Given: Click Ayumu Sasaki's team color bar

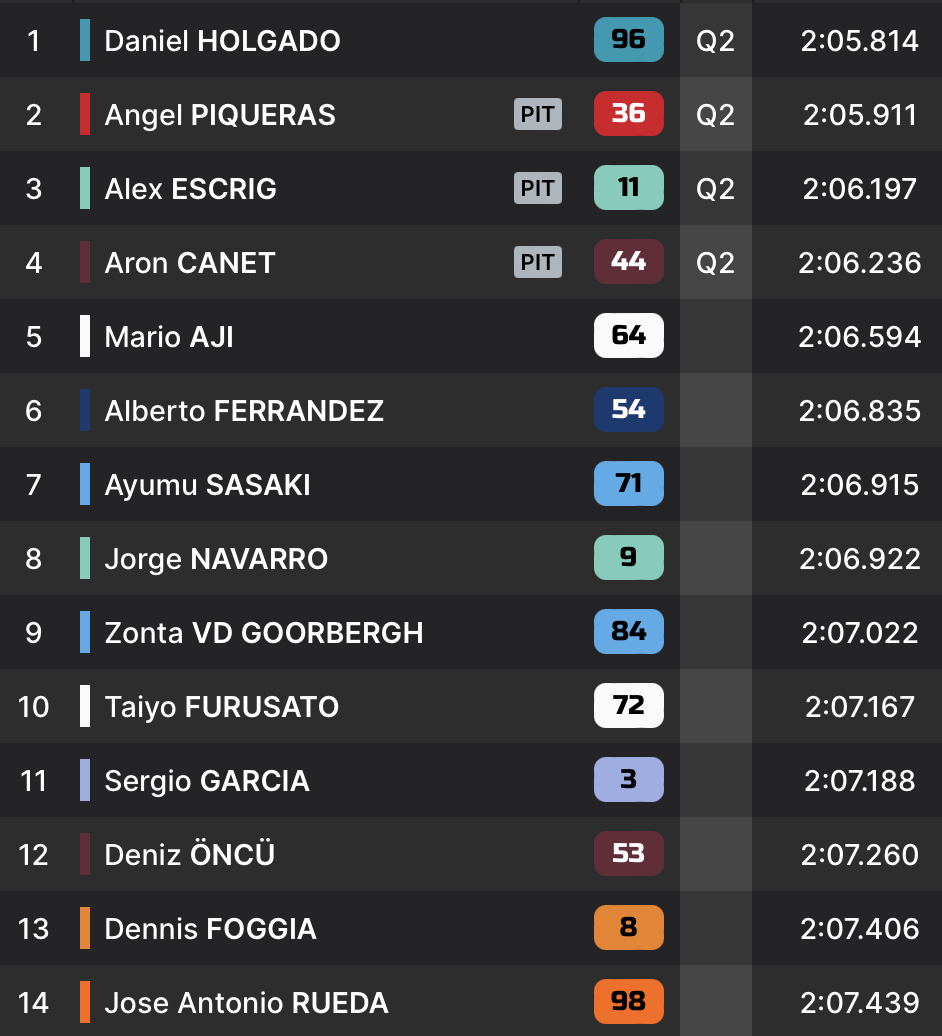Looking at the screenshot, I should (85, 484).
